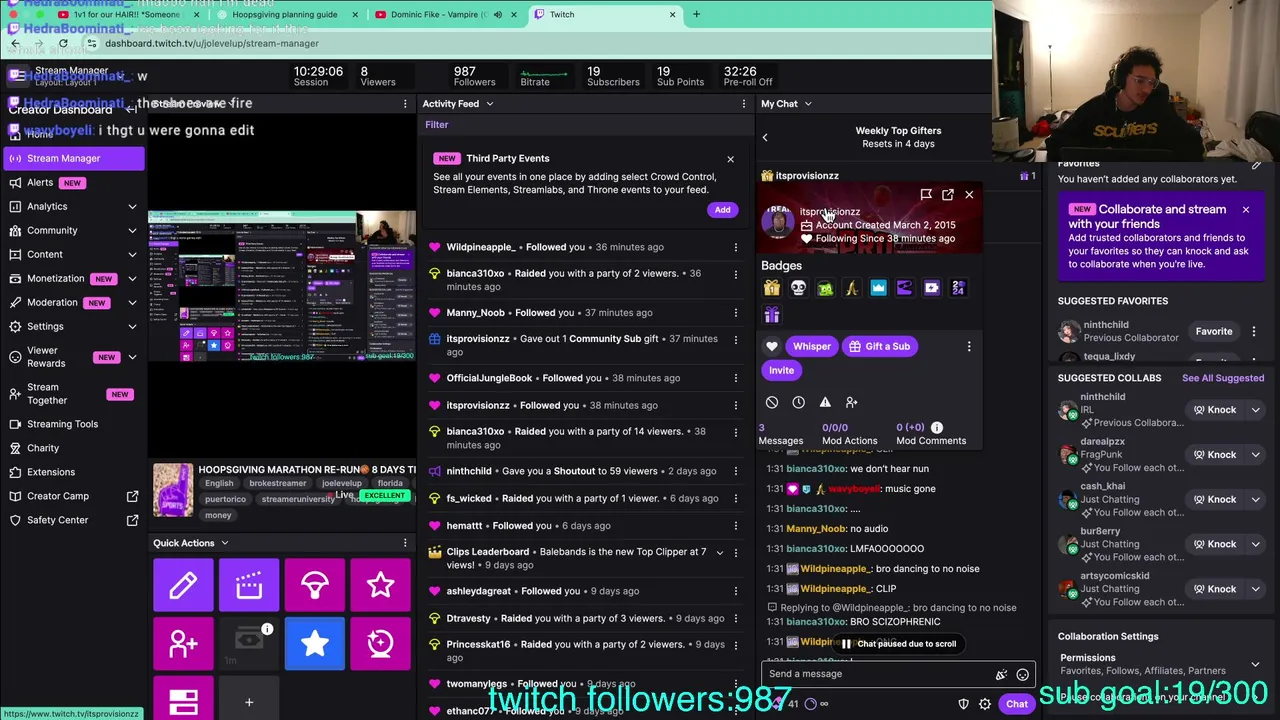Expand the Clips Leaderboard event chevron
Image resolution: width=1280 pixels, height=720 pixels.
click(719, 552)
